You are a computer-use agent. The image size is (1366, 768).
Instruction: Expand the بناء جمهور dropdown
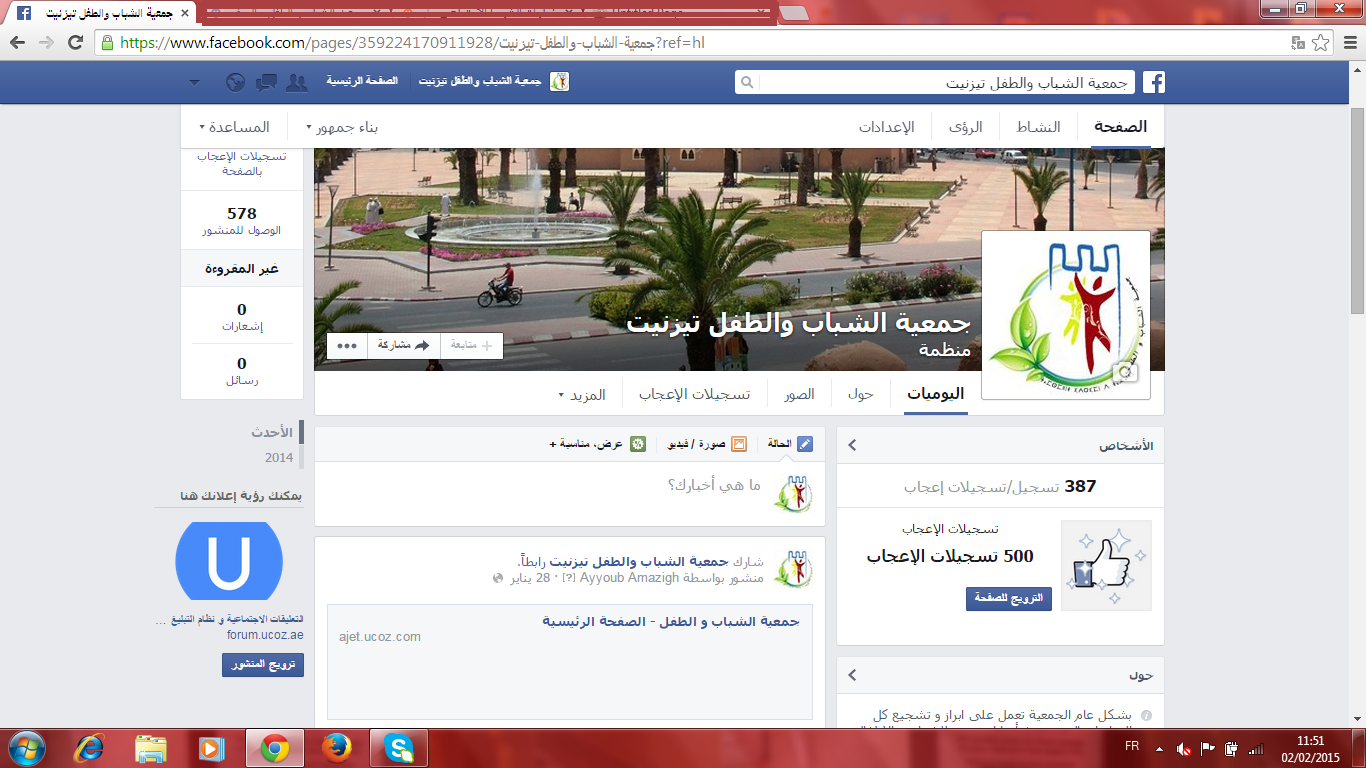pos(341,128)
